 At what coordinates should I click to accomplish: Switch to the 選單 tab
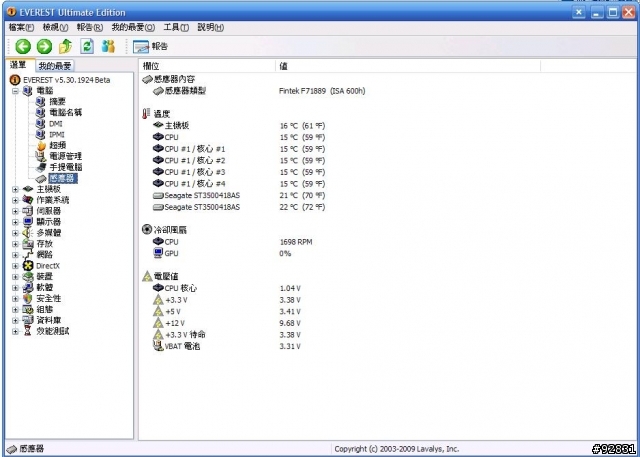point(19,65)
